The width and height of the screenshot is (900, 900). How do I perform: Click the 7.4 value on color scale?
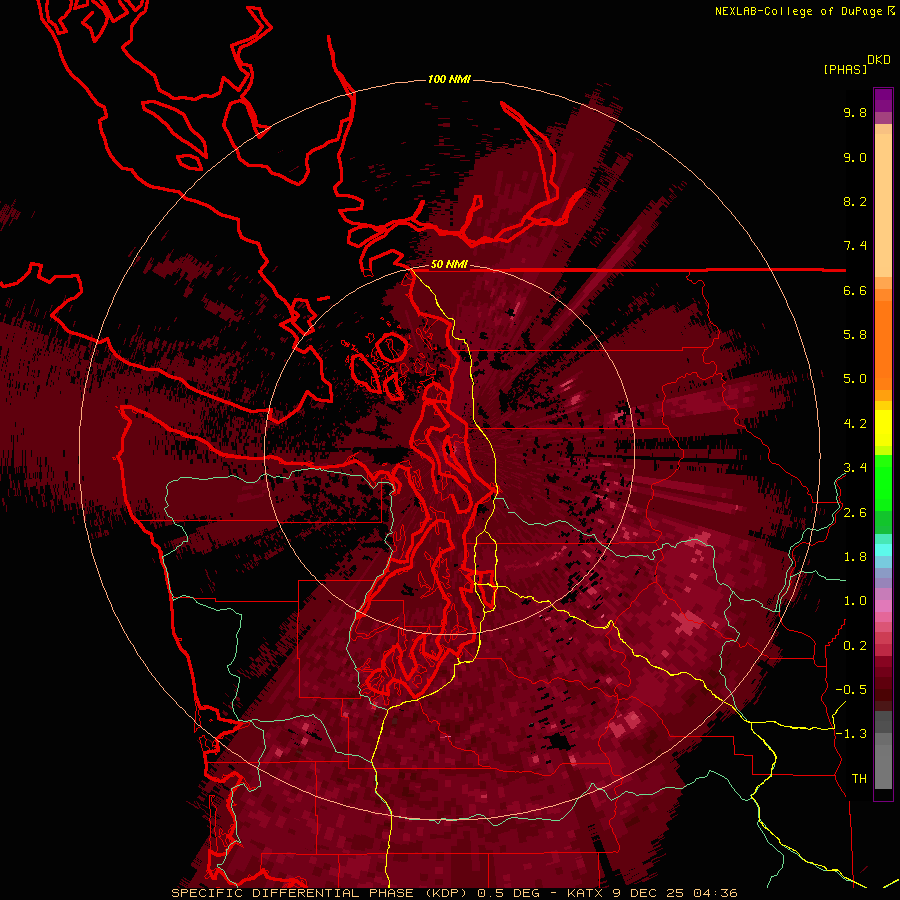coord(855,246)
